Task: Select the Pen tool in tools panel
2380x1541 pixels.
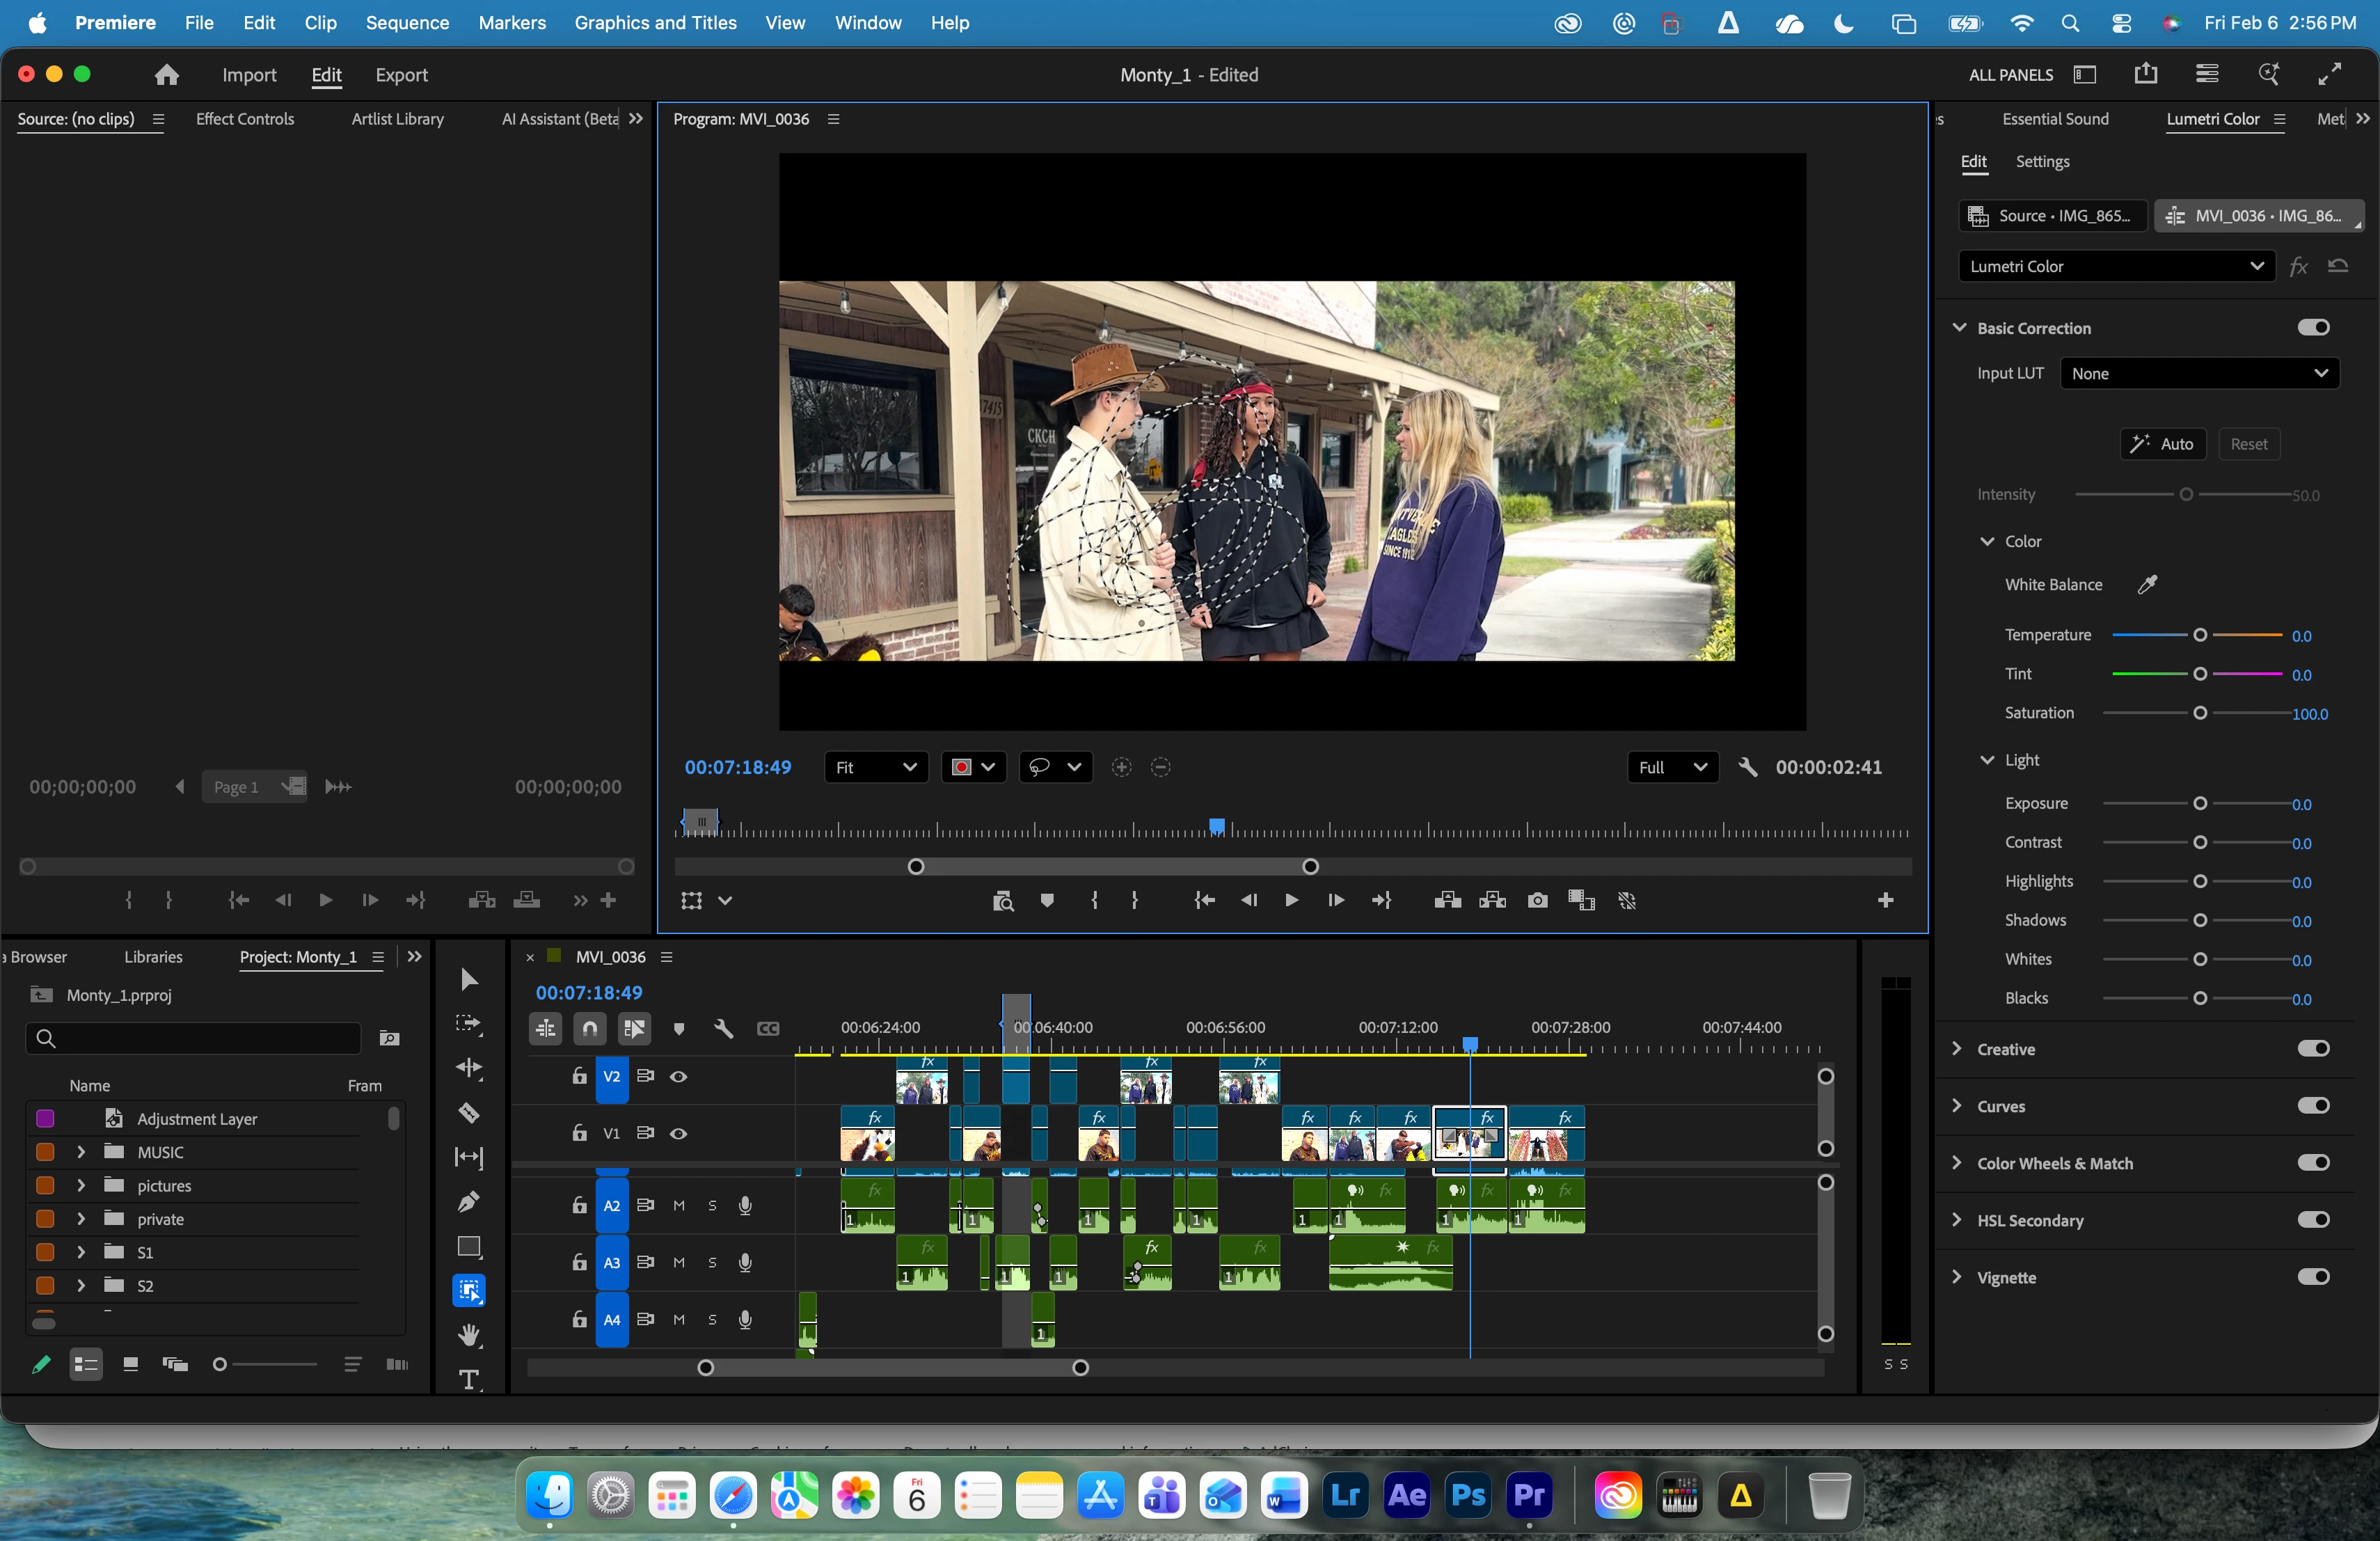Action: [x=468, y=1201]
